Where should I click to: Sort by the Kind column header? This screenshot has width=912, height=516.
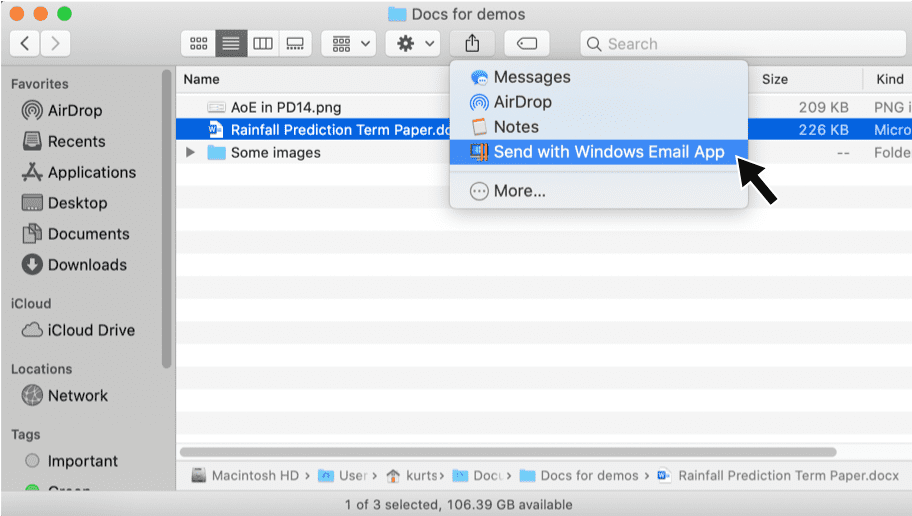890,80
